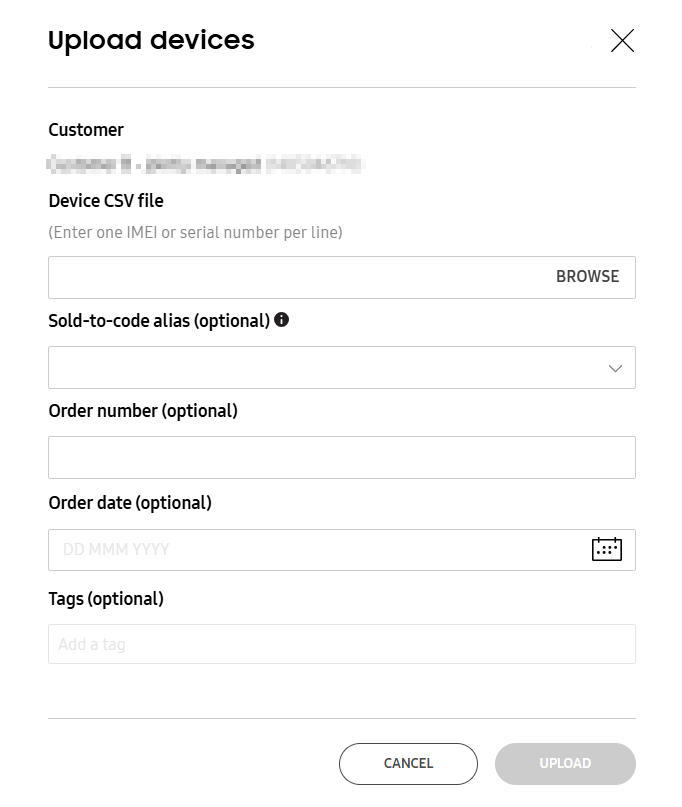This screenshot has width=682, height=807.
Task: Click the Sold-to-code alias info icon
Action: pyautogui.click(x=282, y=320)
